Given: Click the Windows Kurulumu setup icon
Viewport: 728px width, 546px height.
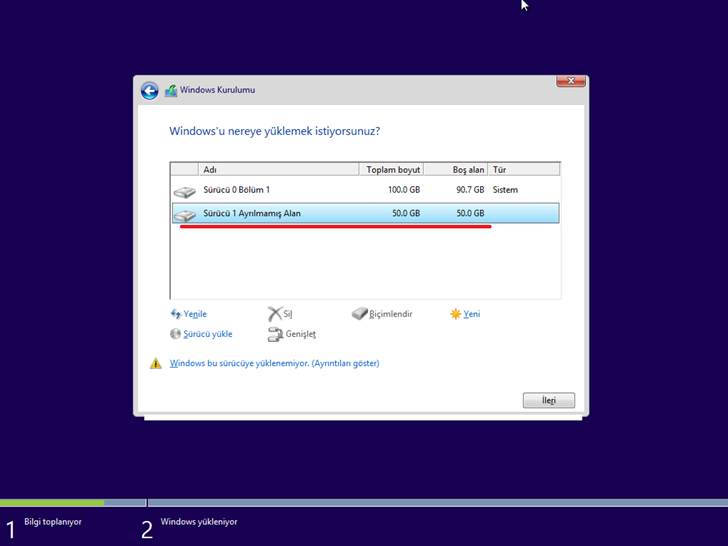Looking at the screenshot, I should [171, 91].
